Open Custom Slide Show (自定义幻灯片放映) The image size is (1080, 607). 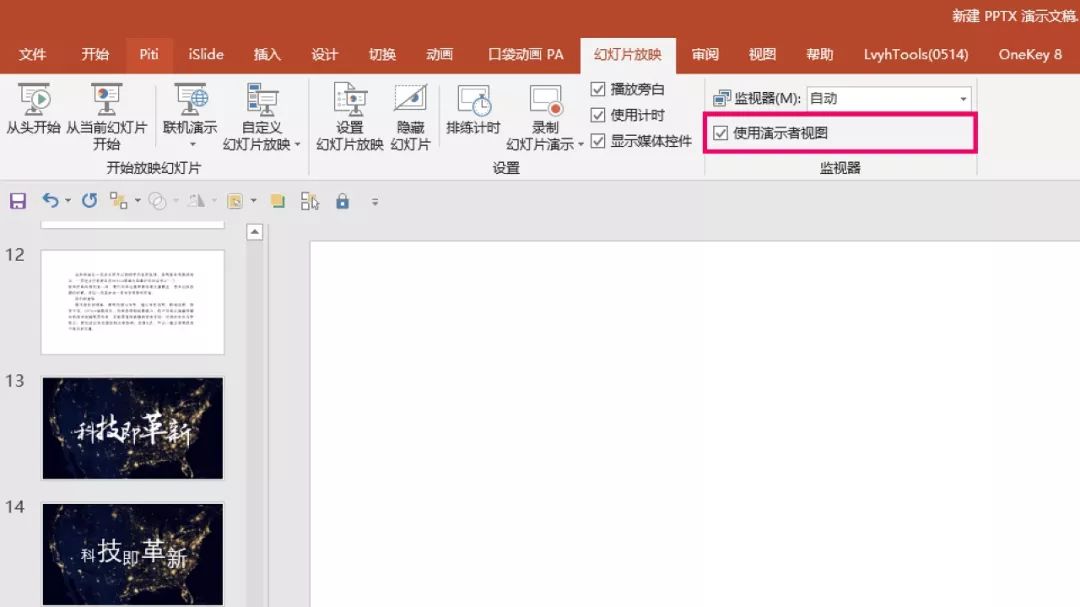tap(261, 116)
